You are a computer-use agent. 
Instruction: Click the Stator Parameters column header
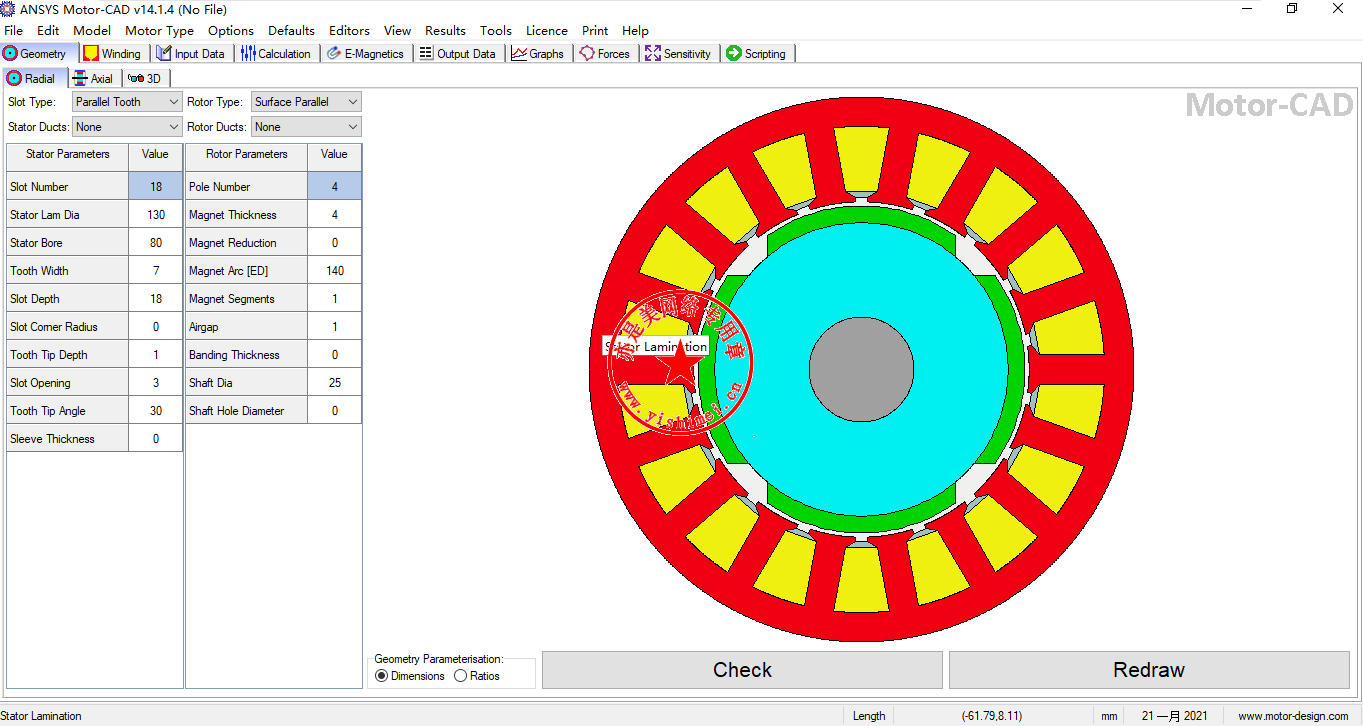[x=68, y=154]
